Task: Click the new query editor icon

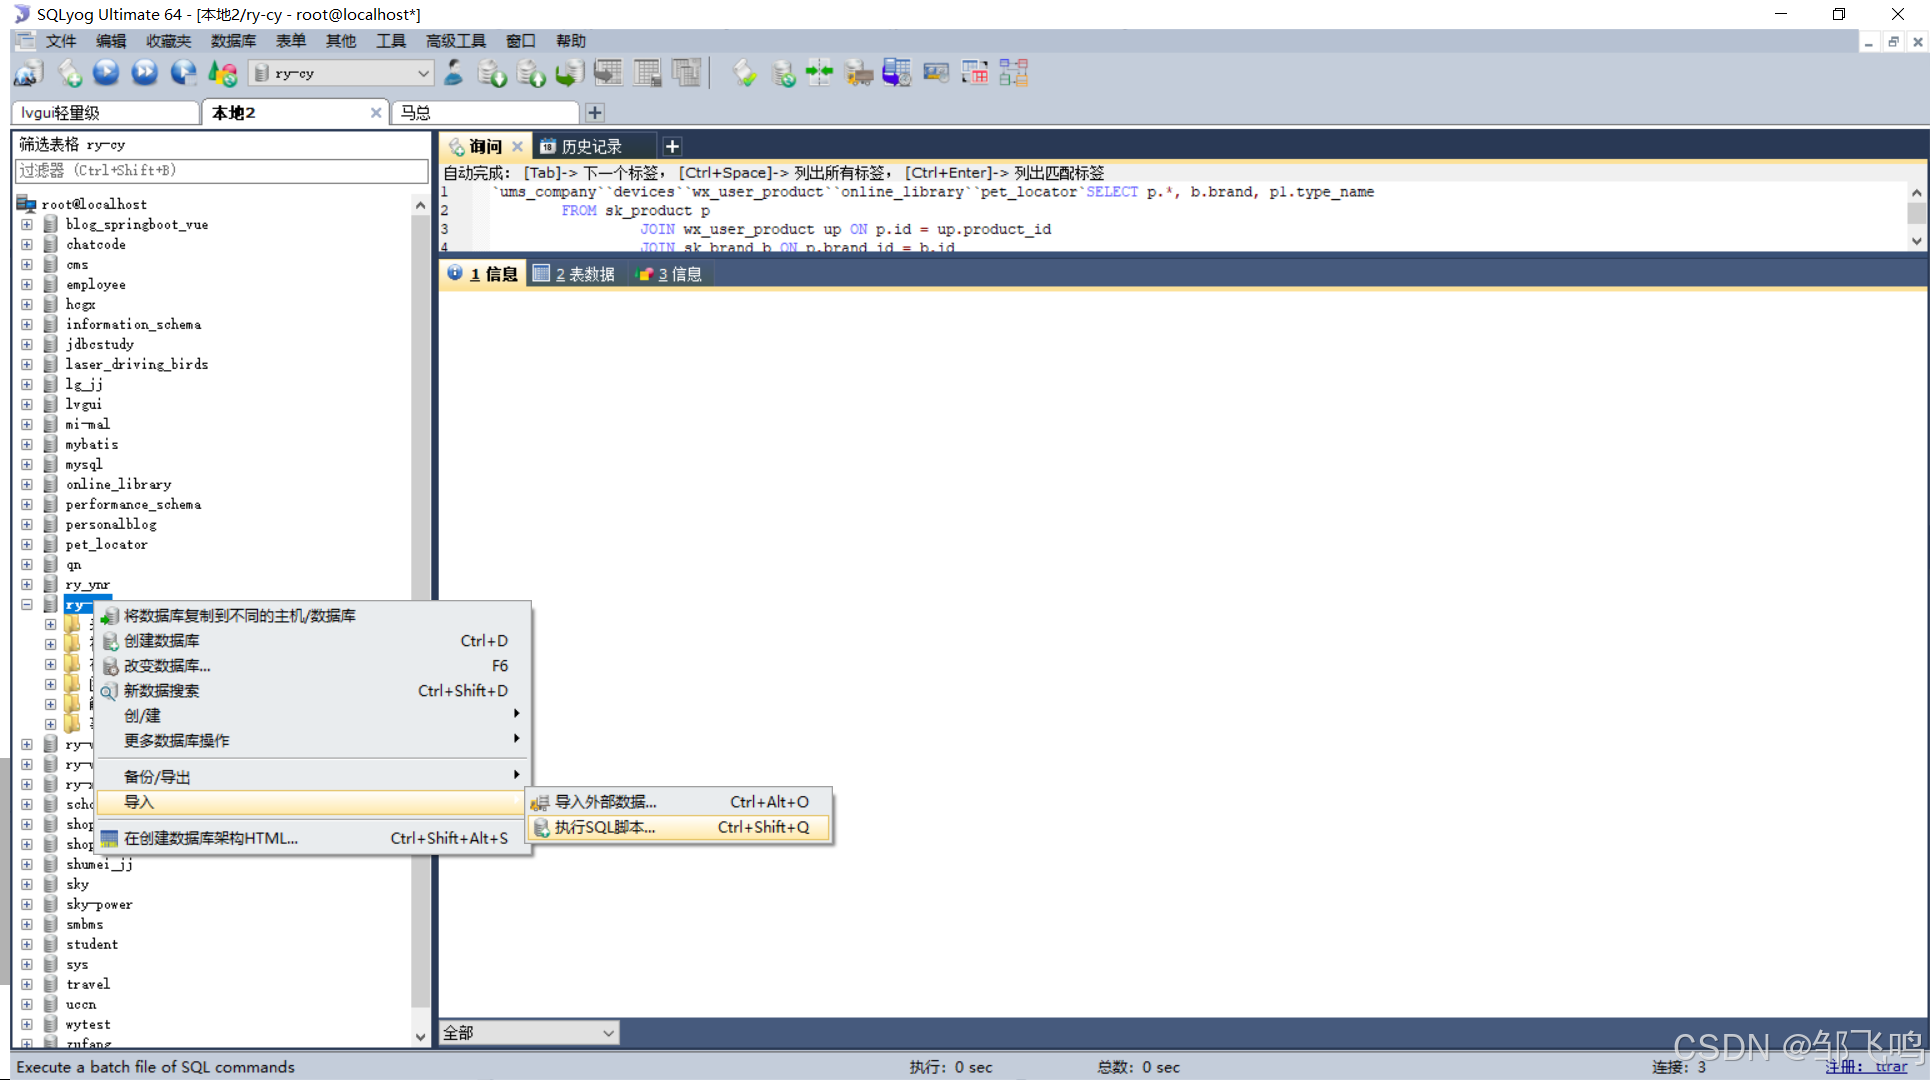Action: click(69, 73)
